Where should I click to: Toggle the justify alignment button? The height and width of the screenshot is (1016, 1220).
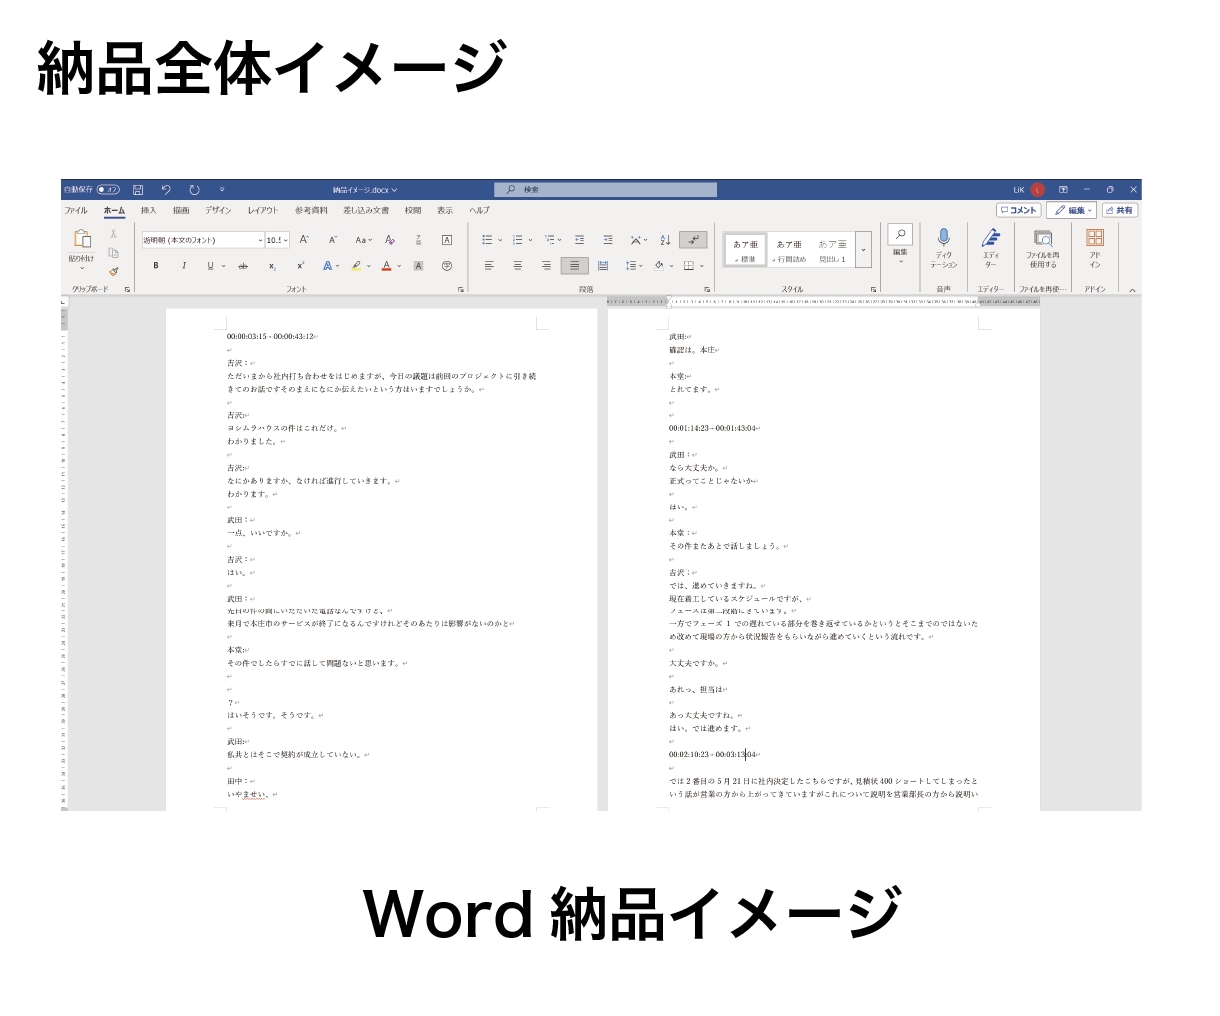(574, 266)
